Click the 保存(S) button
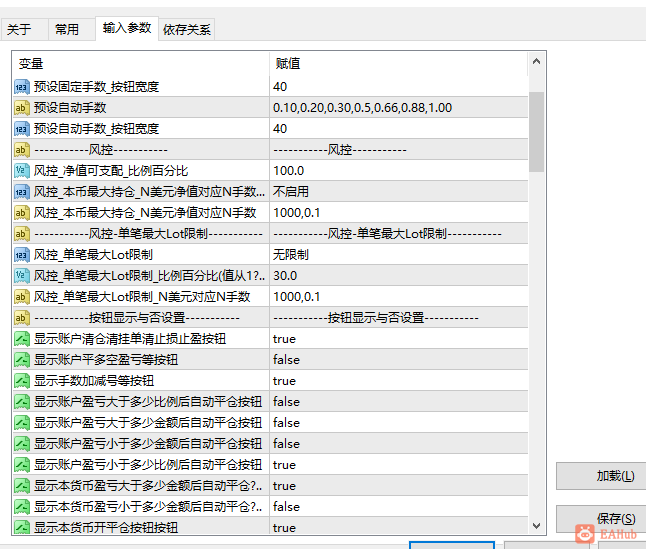This screenshot has height=549, width=646. [x=601, y=519]
